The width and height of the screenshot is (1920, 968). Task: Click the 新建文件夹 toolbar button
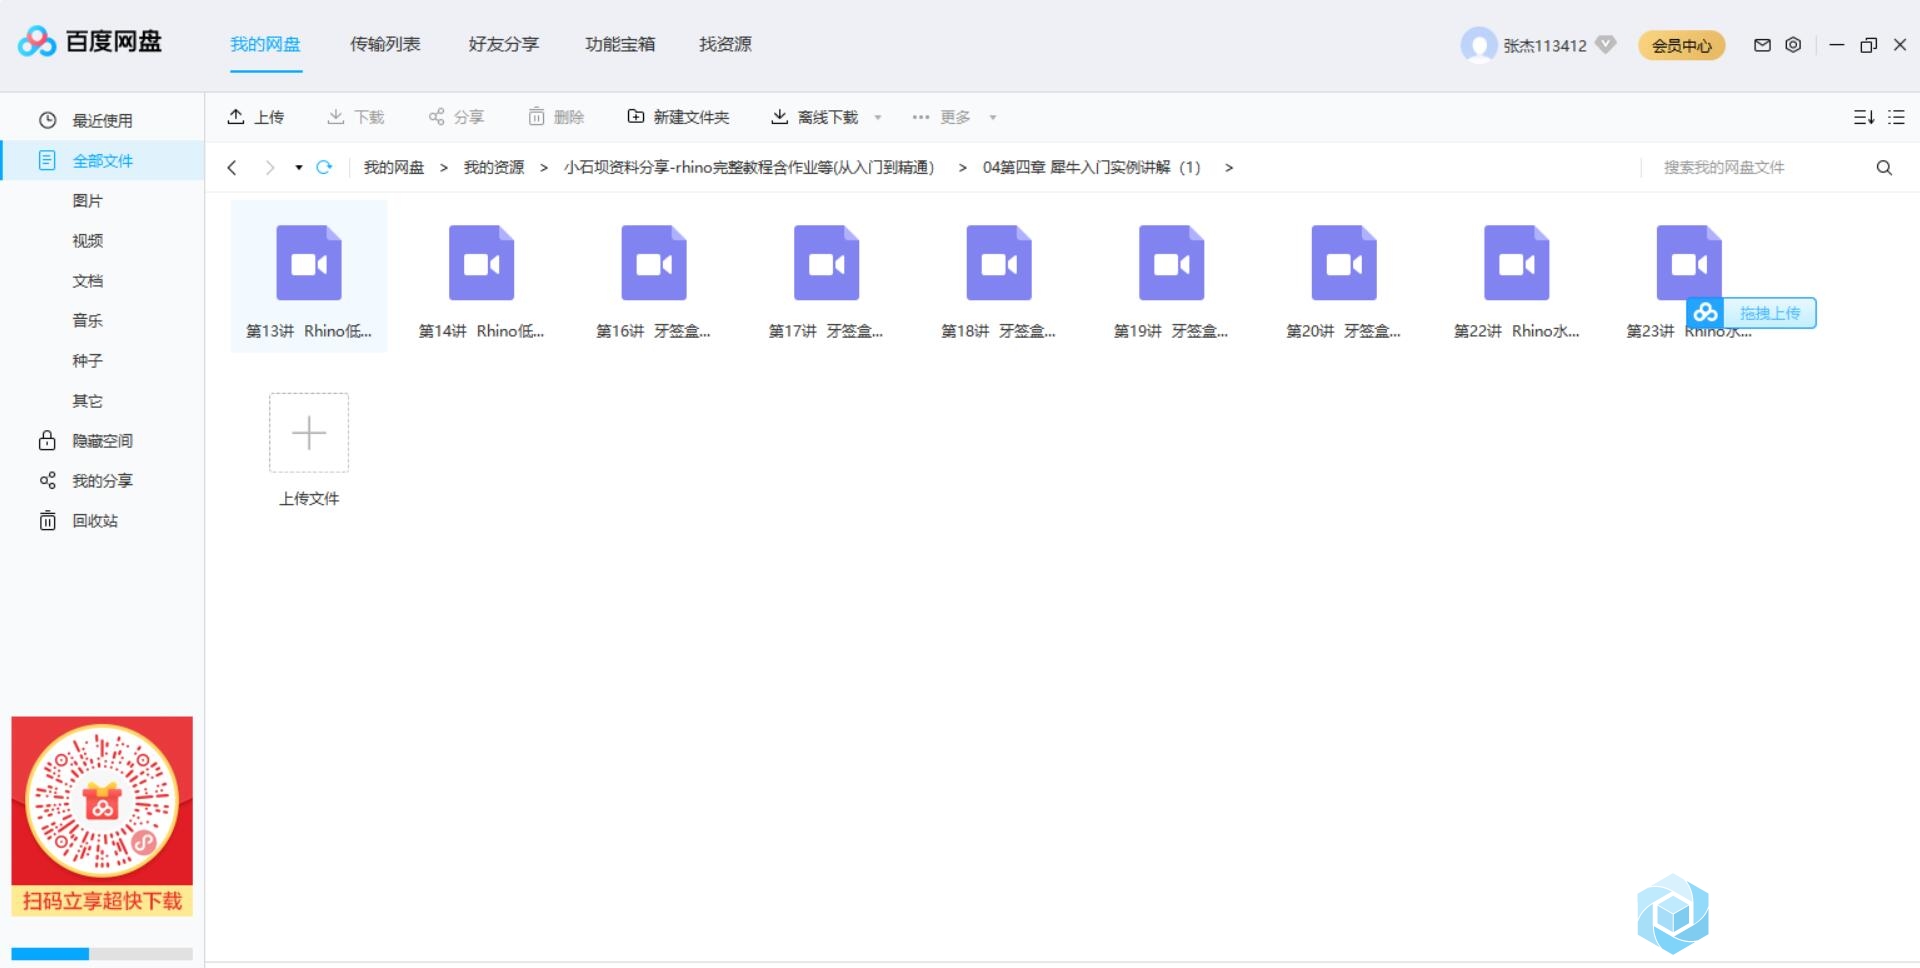coord(678,117)
